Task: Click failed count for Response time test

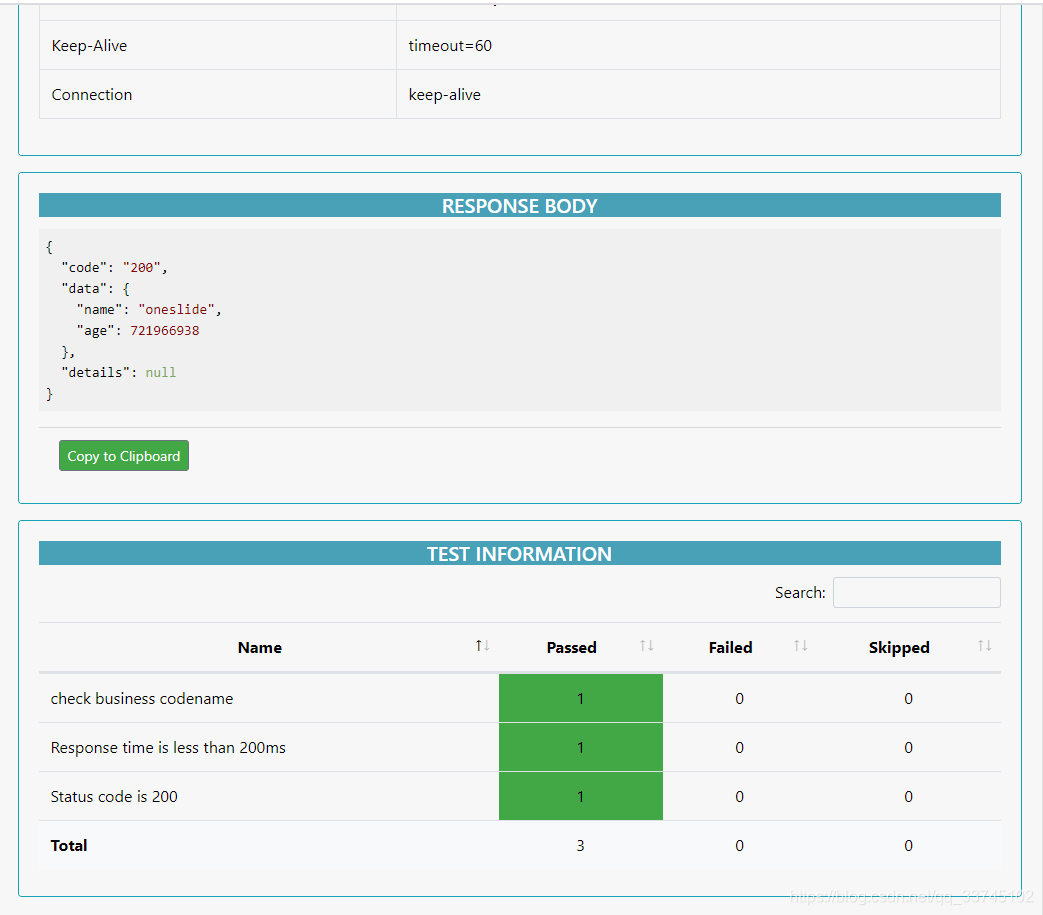Action: pos(740,747)
